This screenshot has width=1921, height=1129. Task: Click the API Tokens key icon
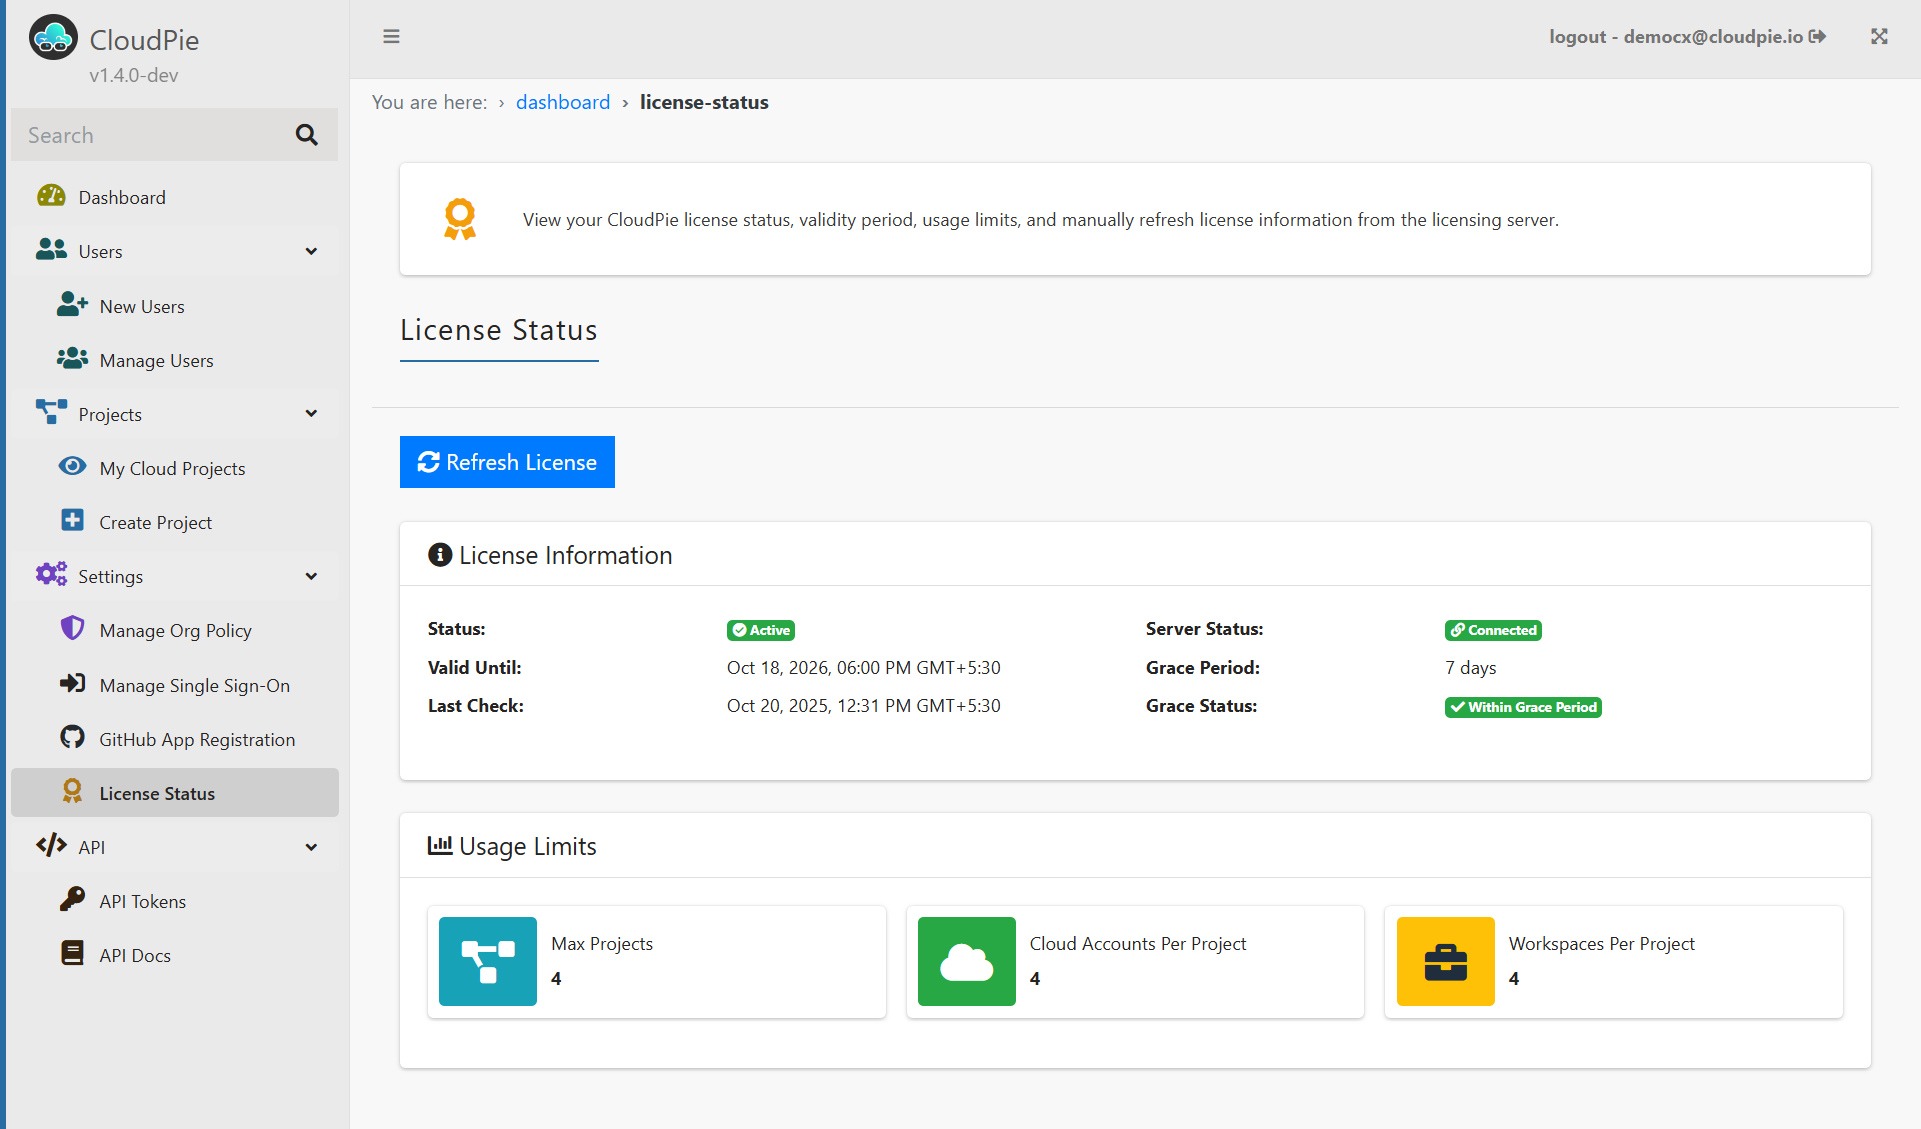click(72, 900)
